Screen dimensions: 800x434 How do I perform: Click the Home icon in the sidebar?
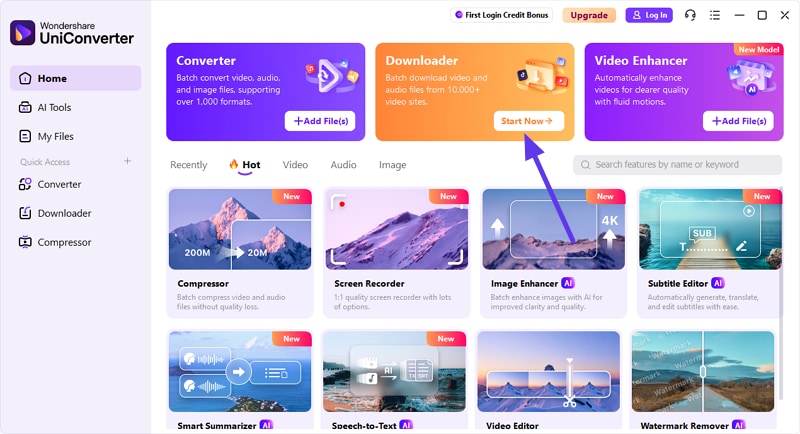[25, 79]
